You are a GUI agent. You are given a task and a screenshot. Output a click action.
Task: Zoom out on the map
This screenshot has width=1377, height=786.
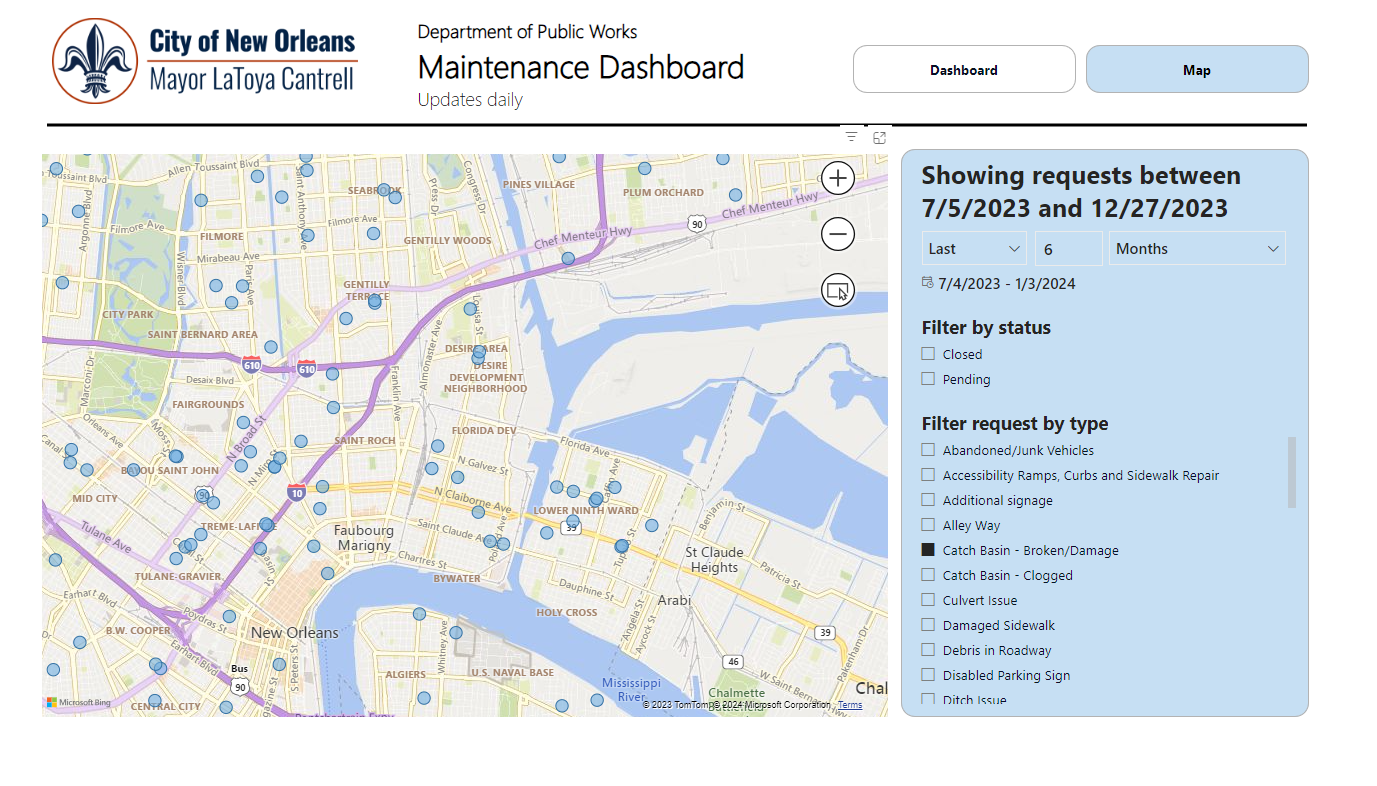(x=837, y=233)
